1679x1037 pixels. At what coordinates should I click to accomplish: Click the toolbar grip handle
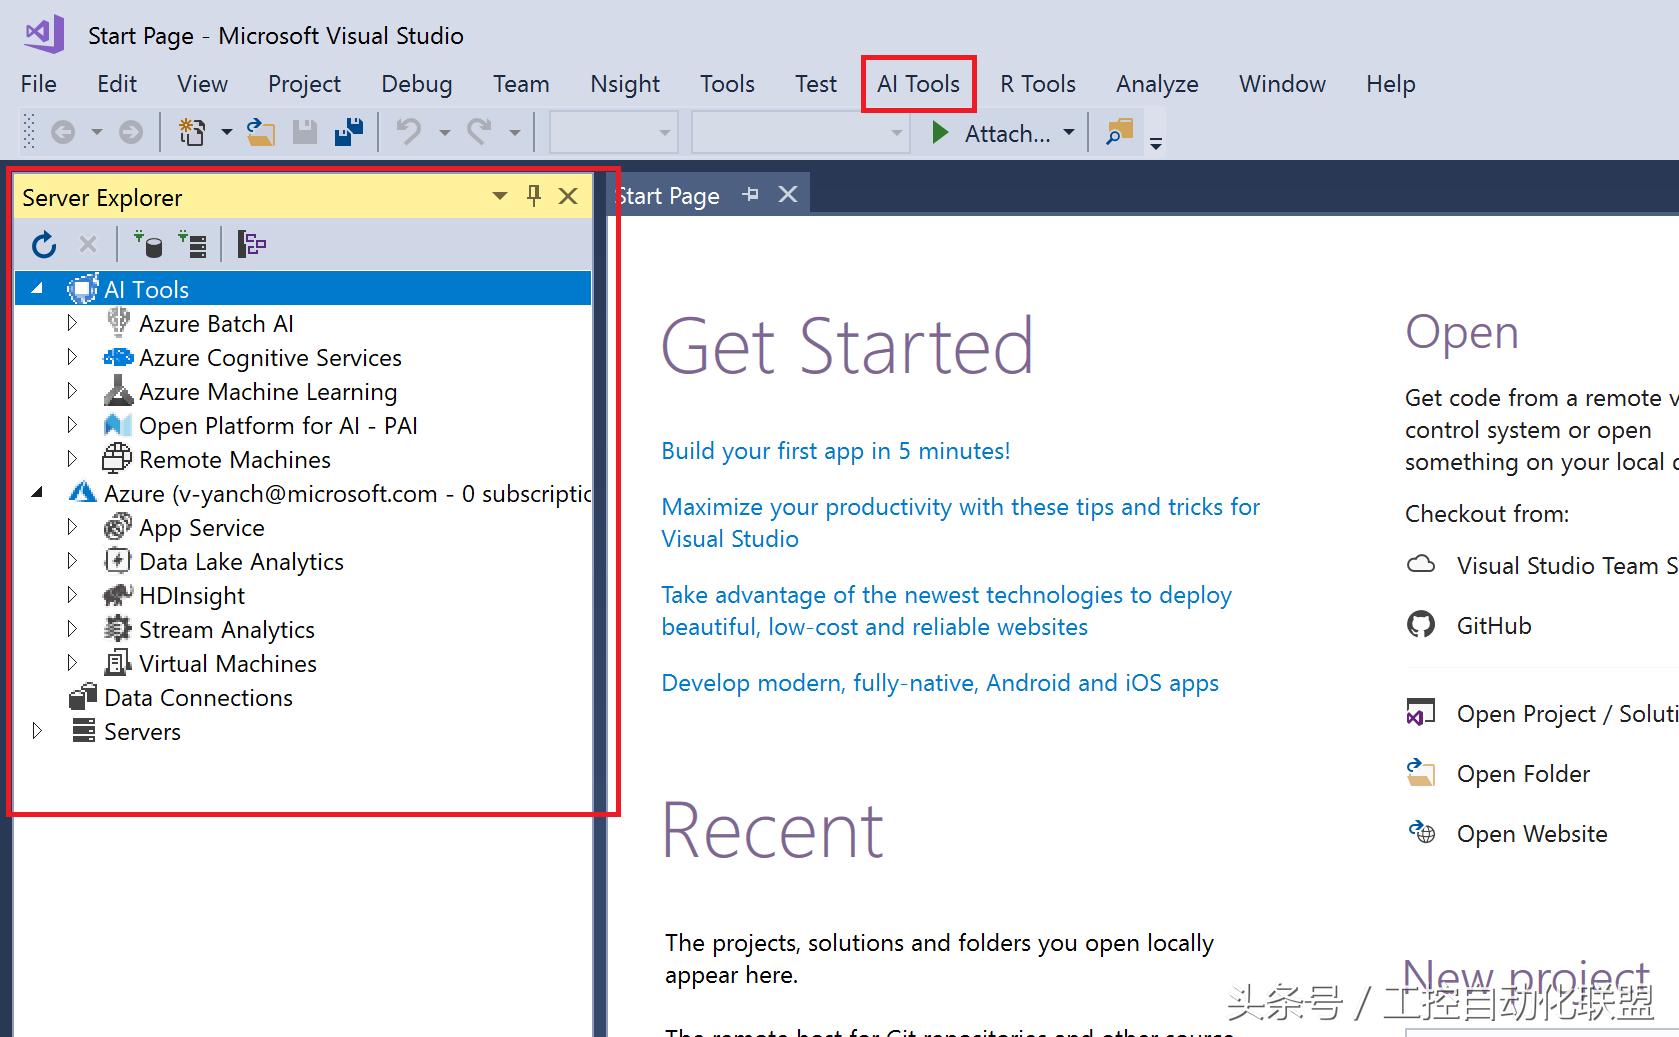29,132
